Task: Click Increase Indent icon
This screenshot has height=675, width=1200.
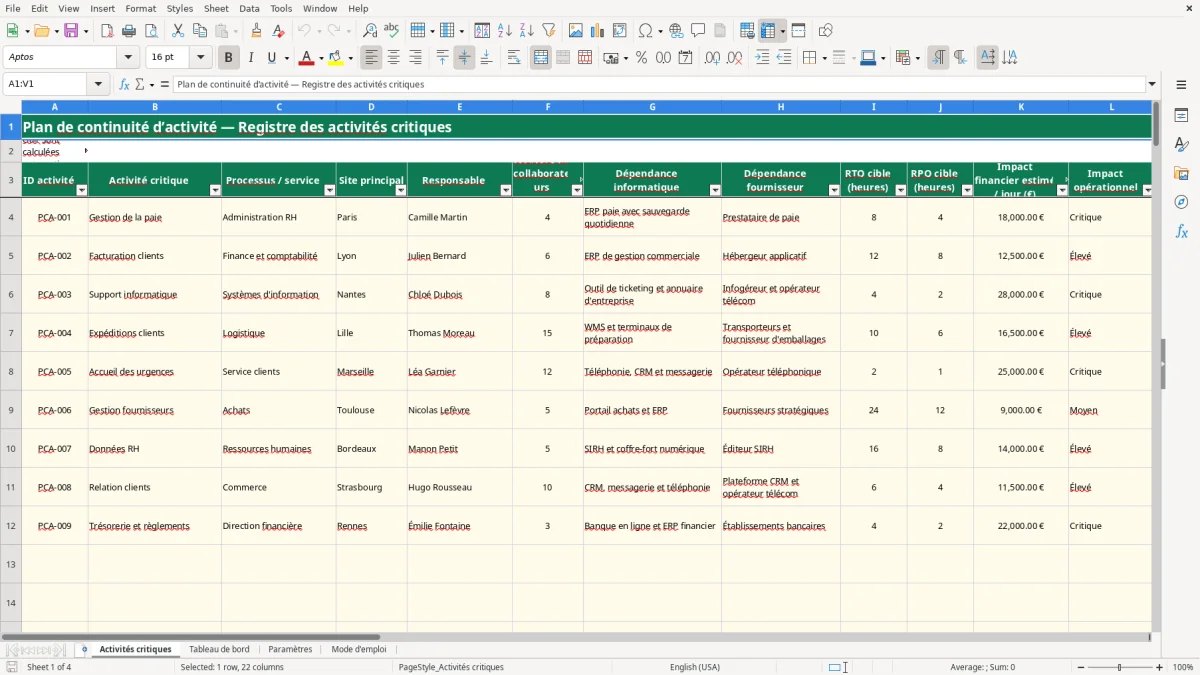Action: [x=762, y=58]
